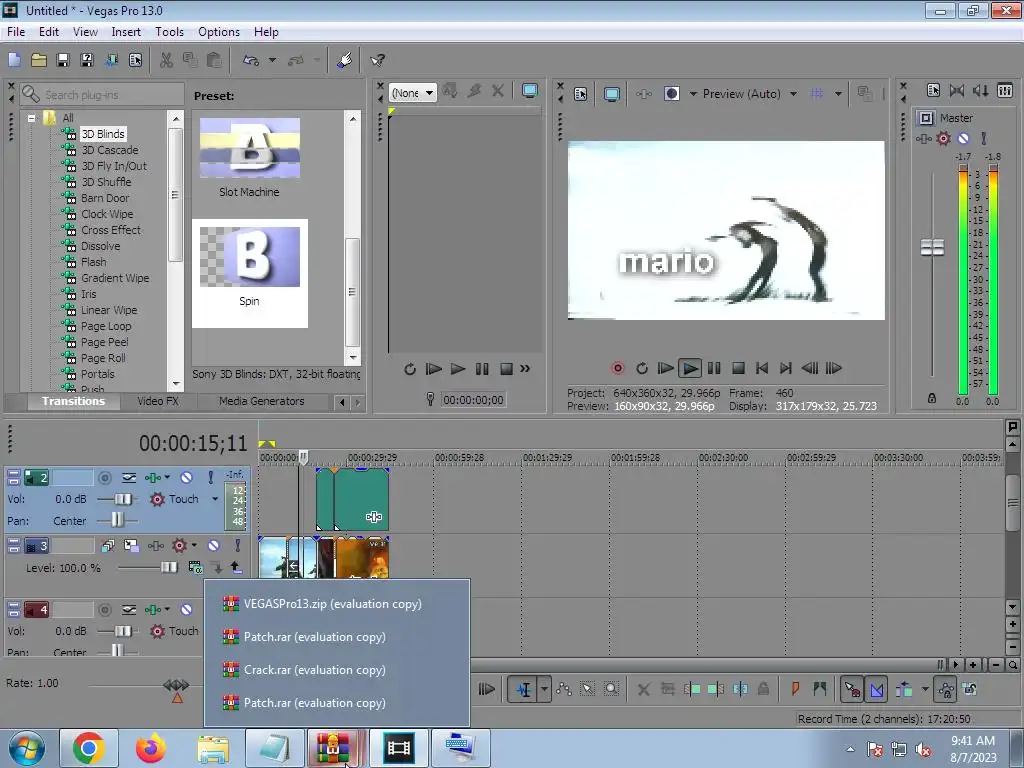Create a new project with toolbar icon
1024x768 pixels.
14,60
